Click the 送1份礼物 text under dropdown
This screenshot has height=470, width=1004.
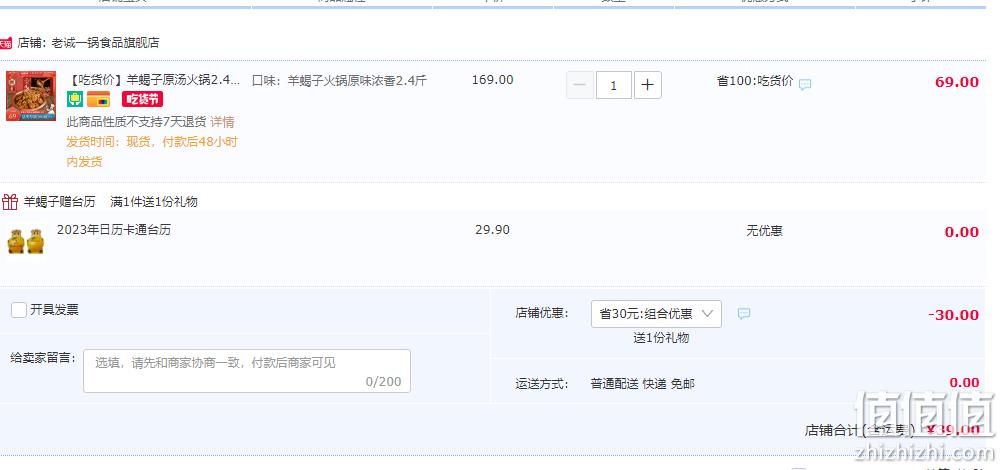click(x=661, y=338)
